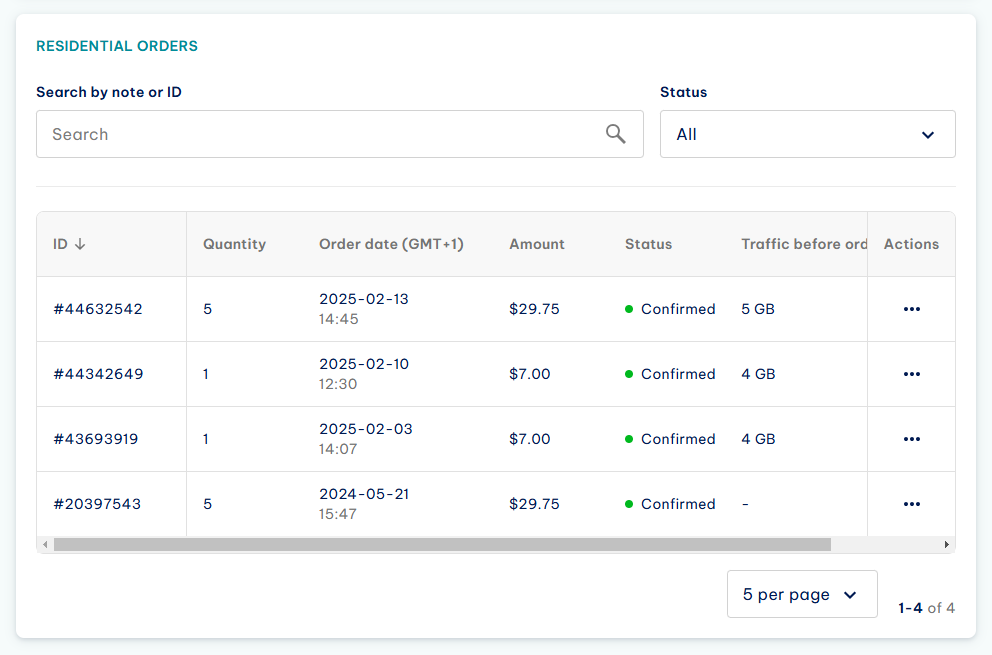The height and width of the screenshot is (655, 992).
Task: Click the chevron in Status All box
Action: (x=927, y=135)
